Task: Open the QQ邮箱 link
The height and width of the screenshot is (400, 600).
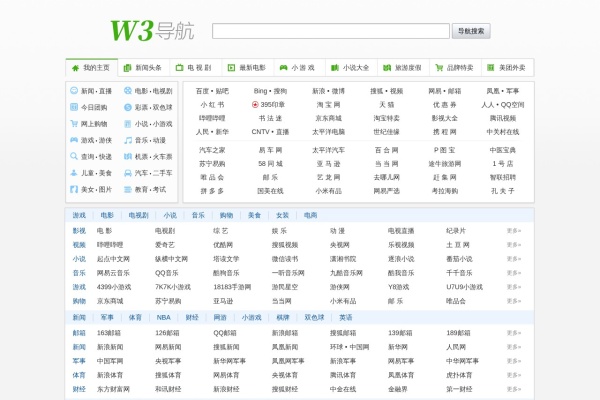Action: click(x=225, y=333)
